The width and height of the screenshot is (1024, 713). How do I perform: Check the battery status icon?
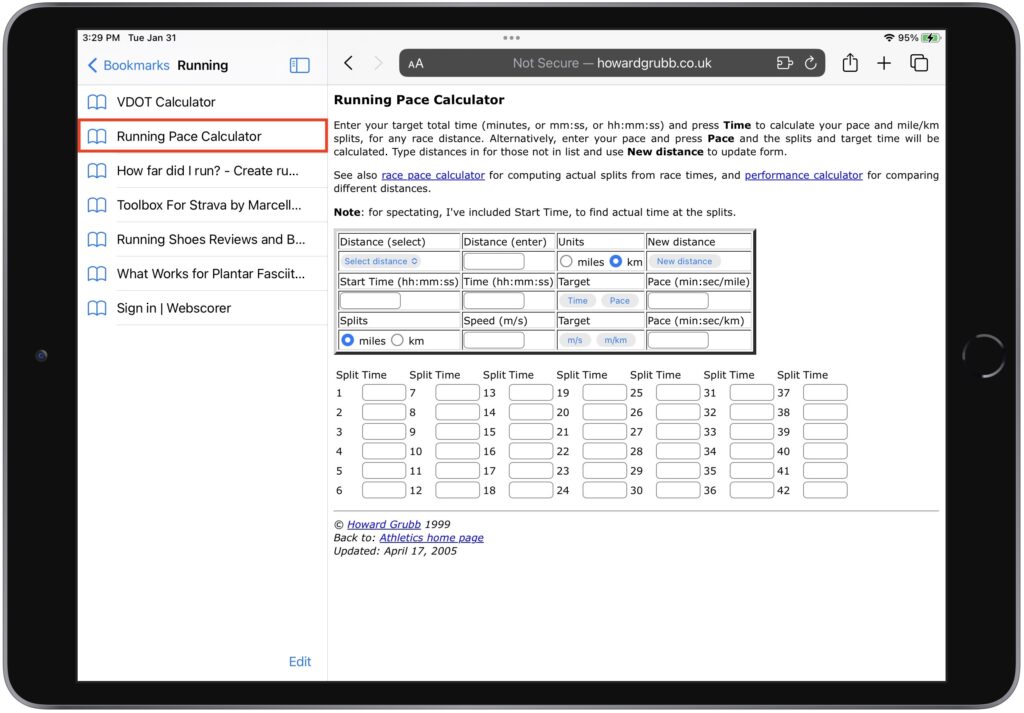click(931, 38)
